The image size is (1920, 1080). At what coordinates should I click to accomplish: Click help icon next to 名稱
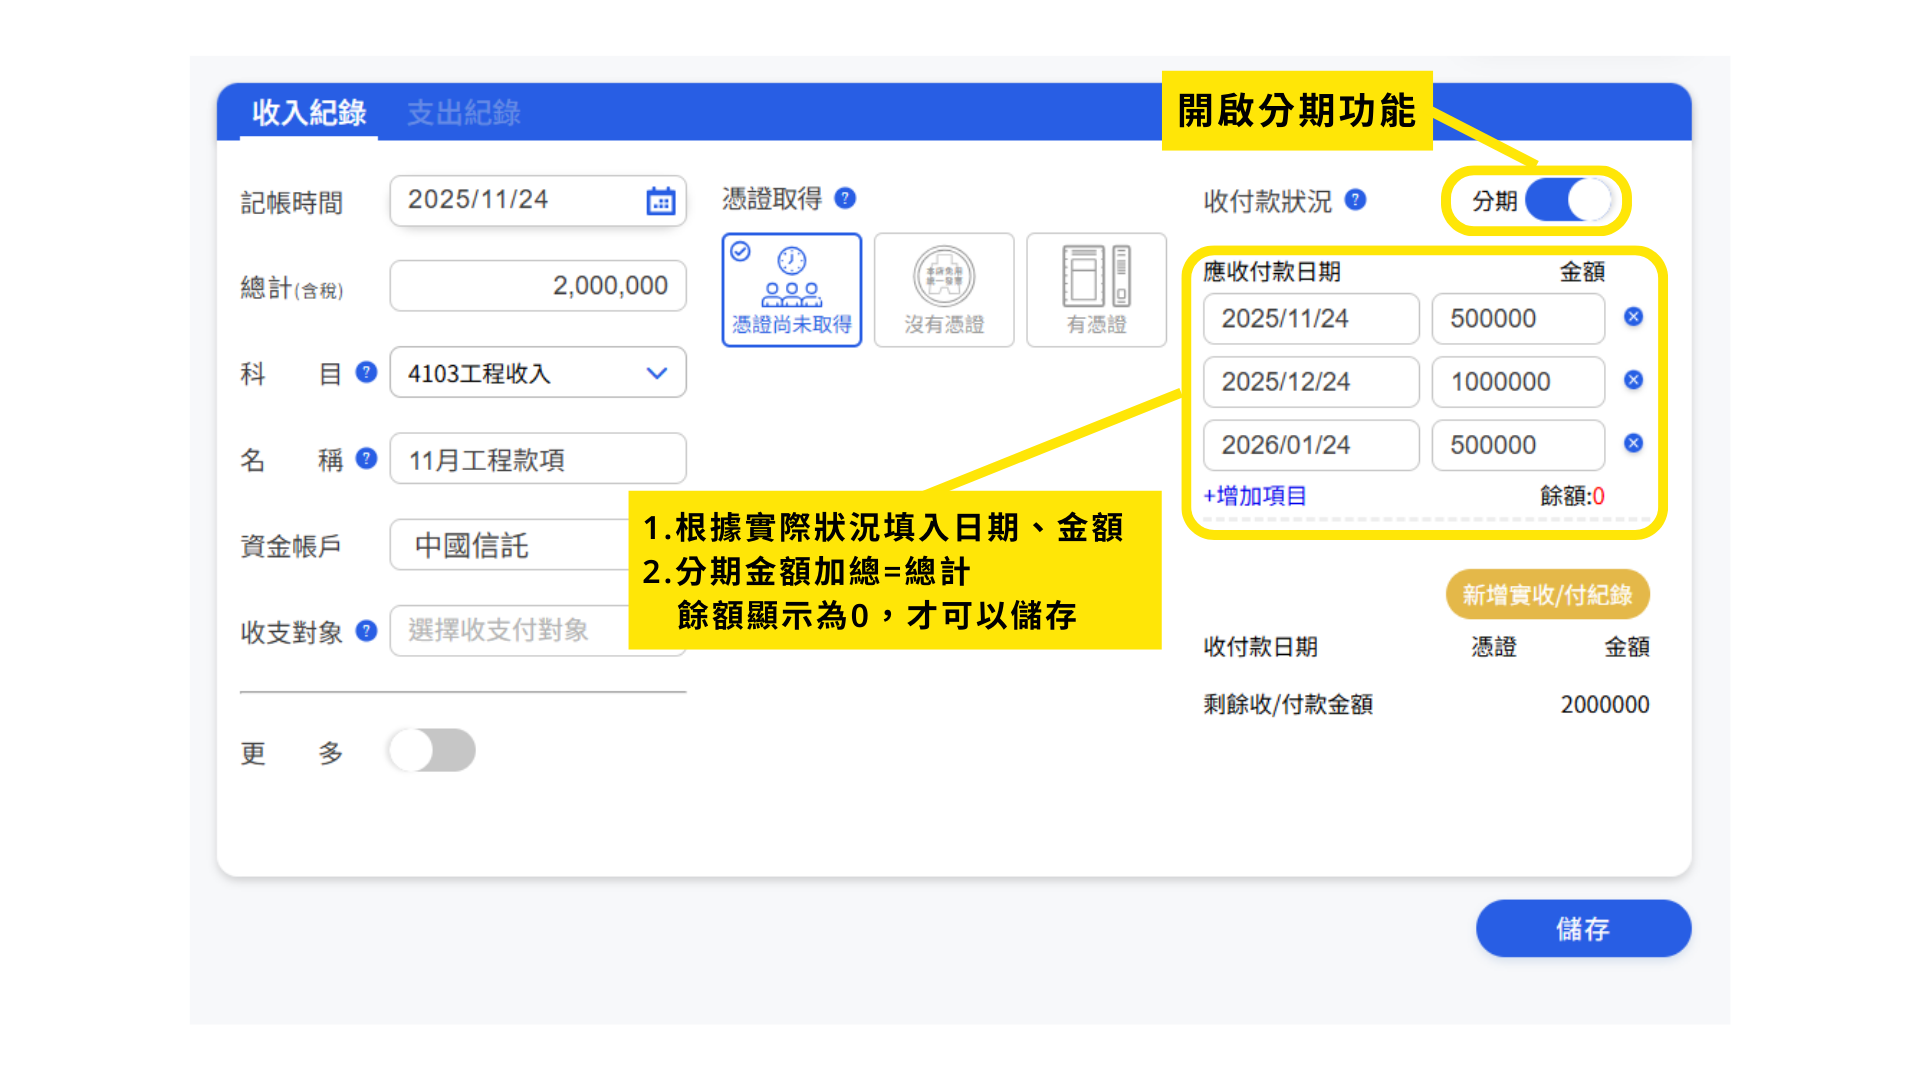[x=366, y=458]
